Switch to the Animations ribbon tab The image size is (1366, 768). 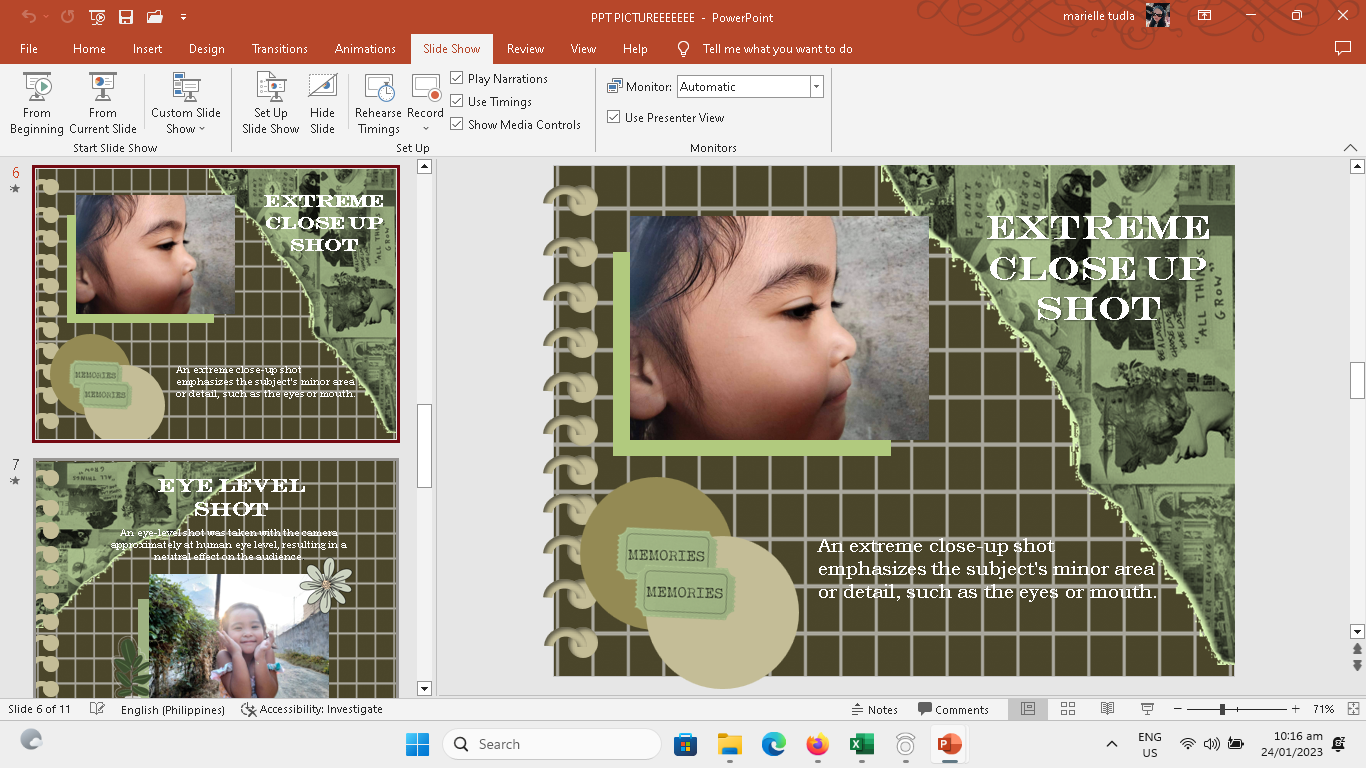[365, 48]
